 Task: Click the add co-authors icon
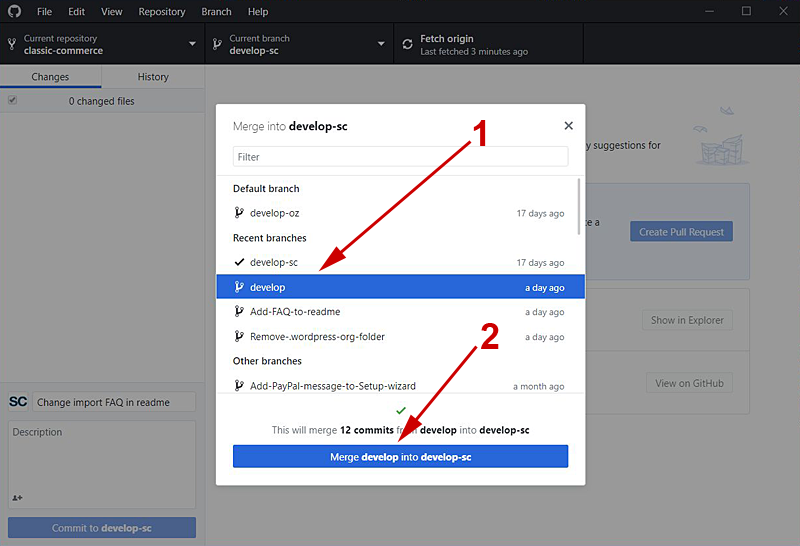17,498
